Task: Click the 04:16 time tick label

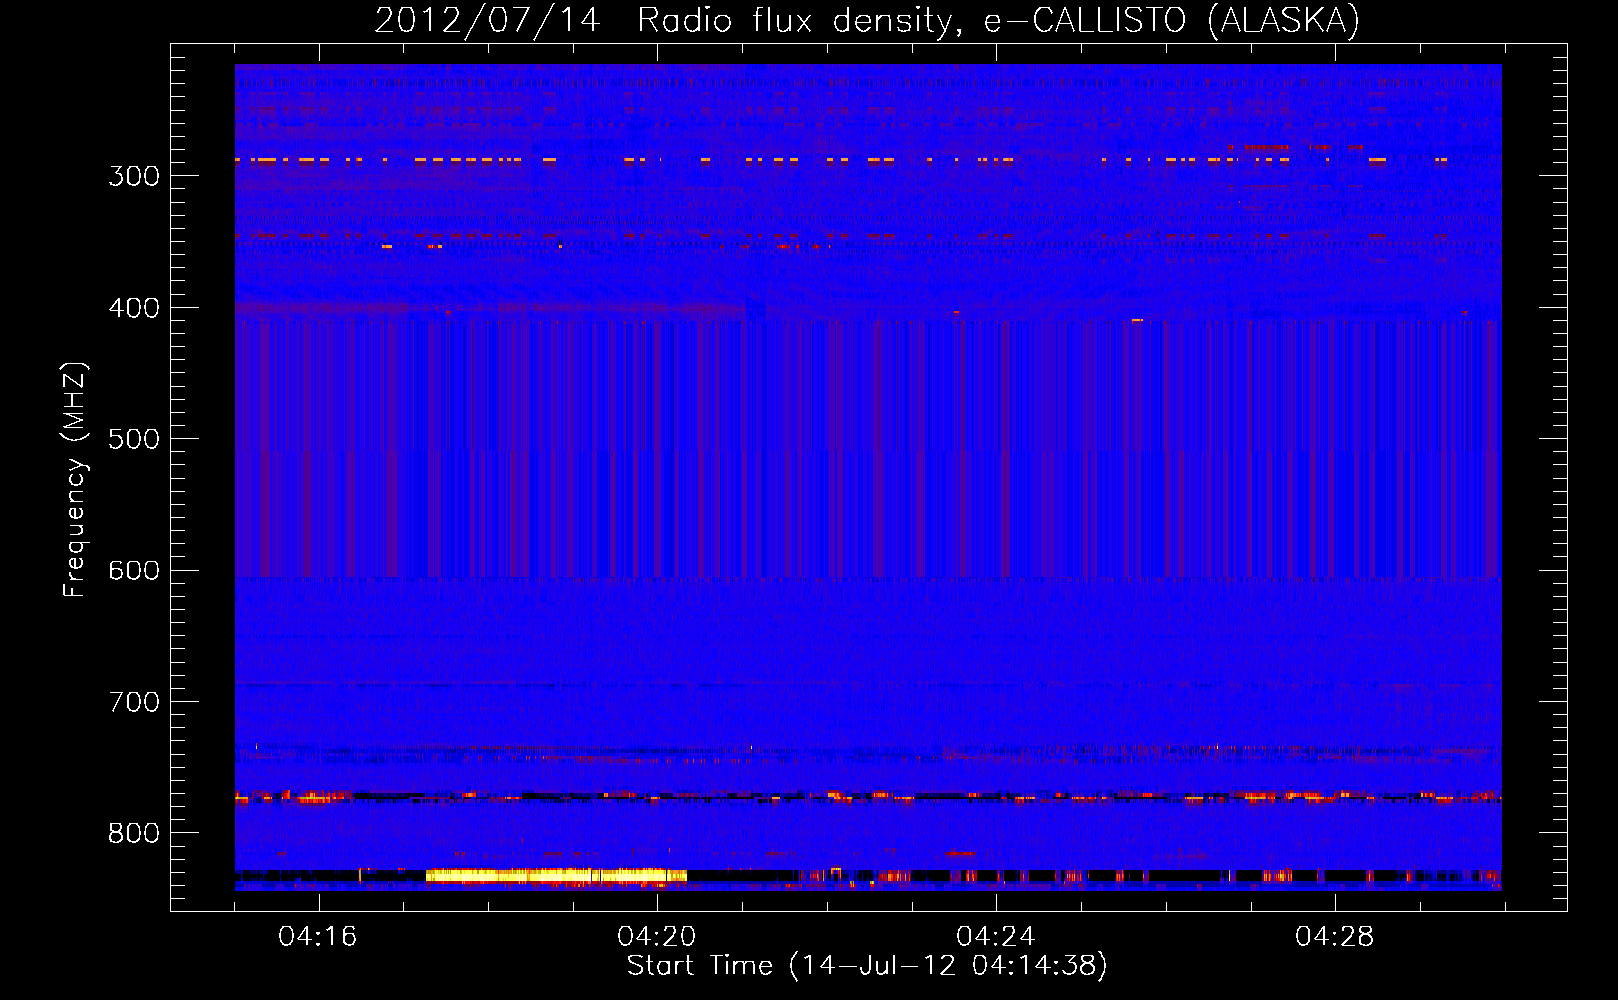Action: coord(318,937)
